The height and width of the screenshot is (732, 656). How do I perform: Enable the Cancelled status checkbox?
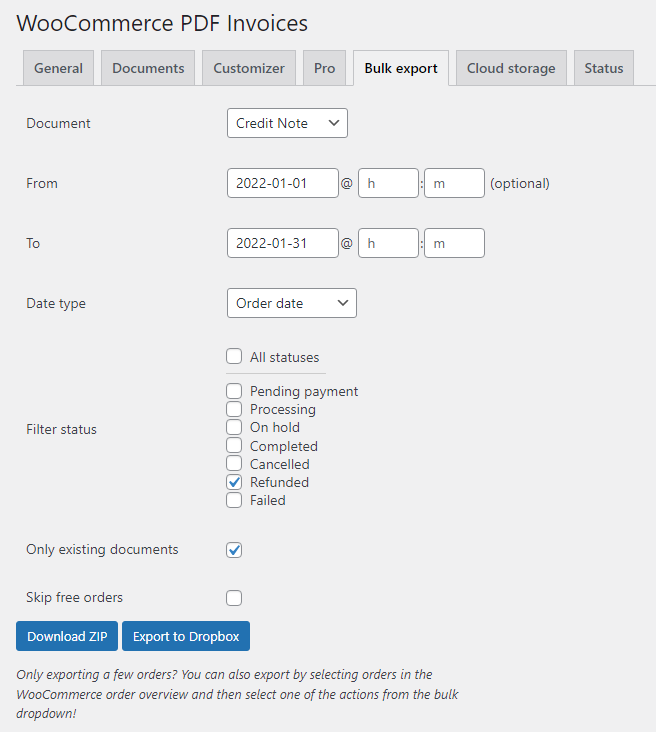click(x=234, y=464)
